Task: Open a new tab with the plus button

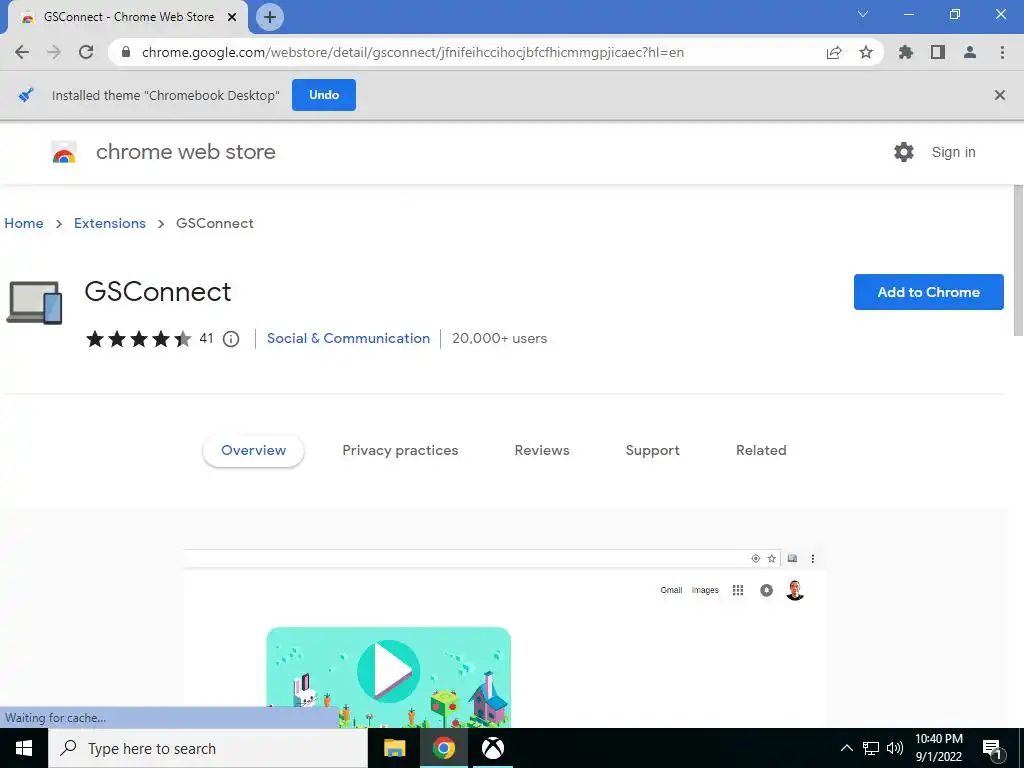Action: click(270, 17)
